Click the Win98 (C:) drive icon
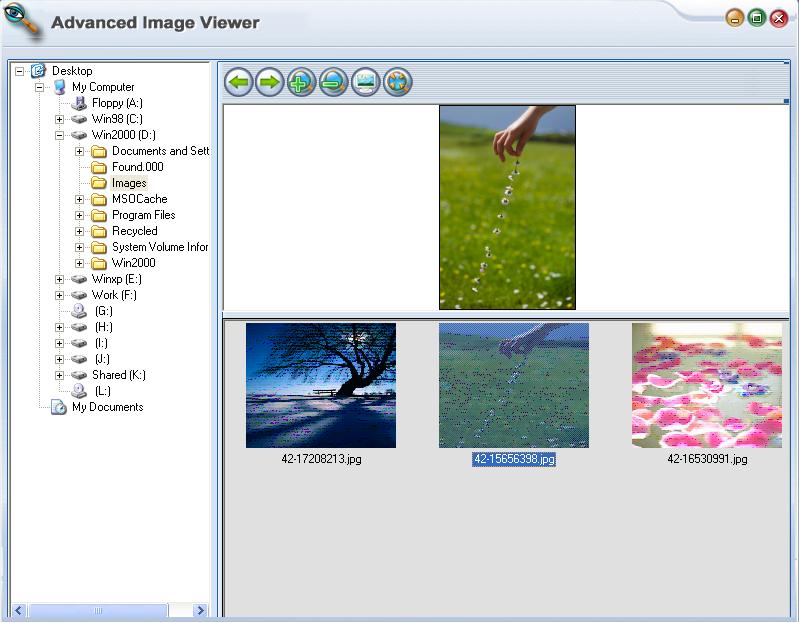This screenshot has height=623, width=799. click(x=79, y=119)
